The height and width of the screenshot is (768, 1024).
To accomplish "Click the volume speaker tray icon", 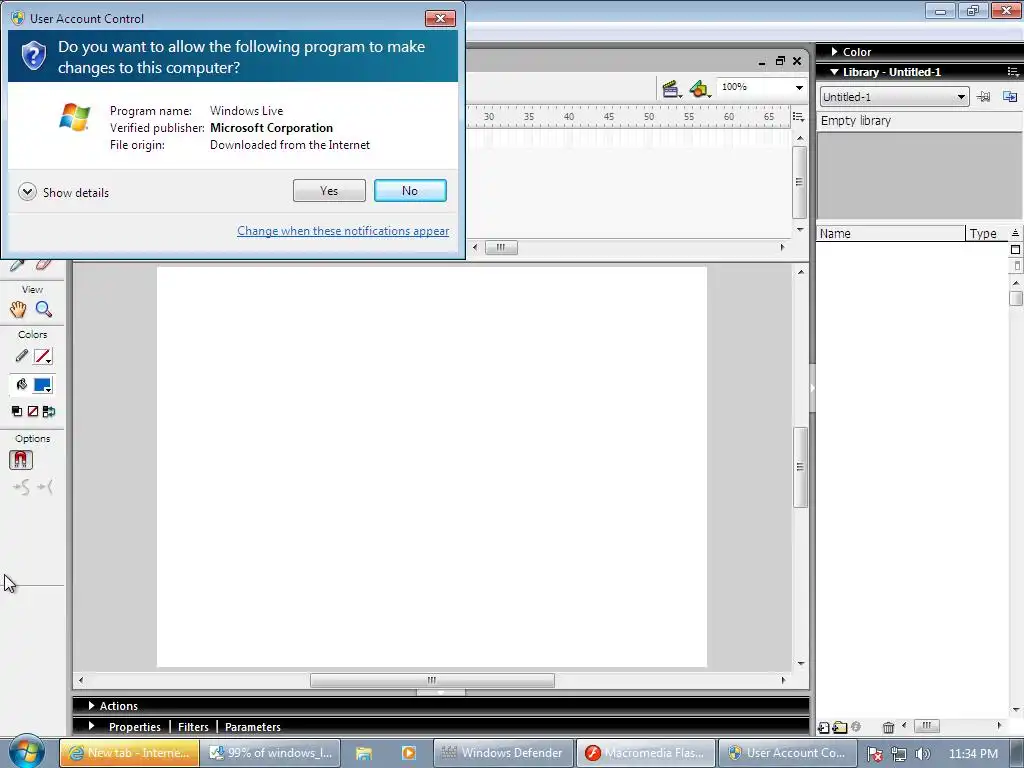I will click(923, 754).
